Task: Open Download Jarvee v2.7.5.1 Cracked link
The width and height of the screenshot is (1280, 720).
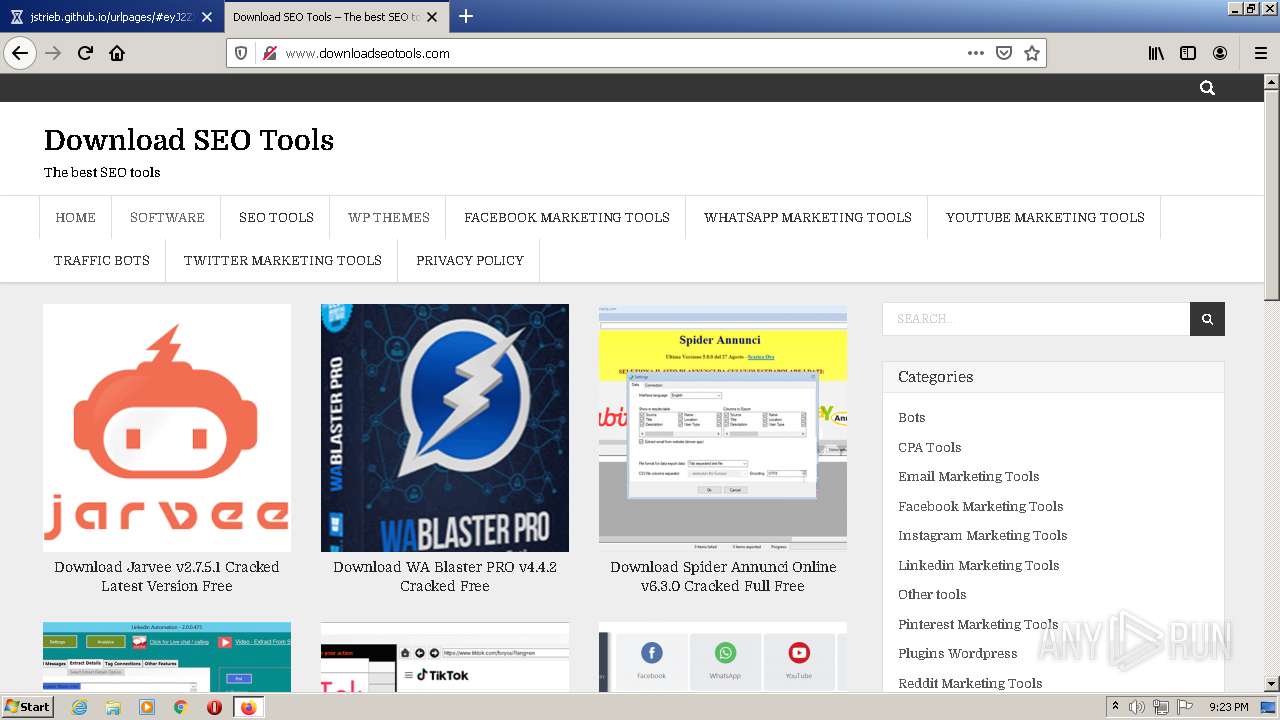Action: tap(167, 576)
